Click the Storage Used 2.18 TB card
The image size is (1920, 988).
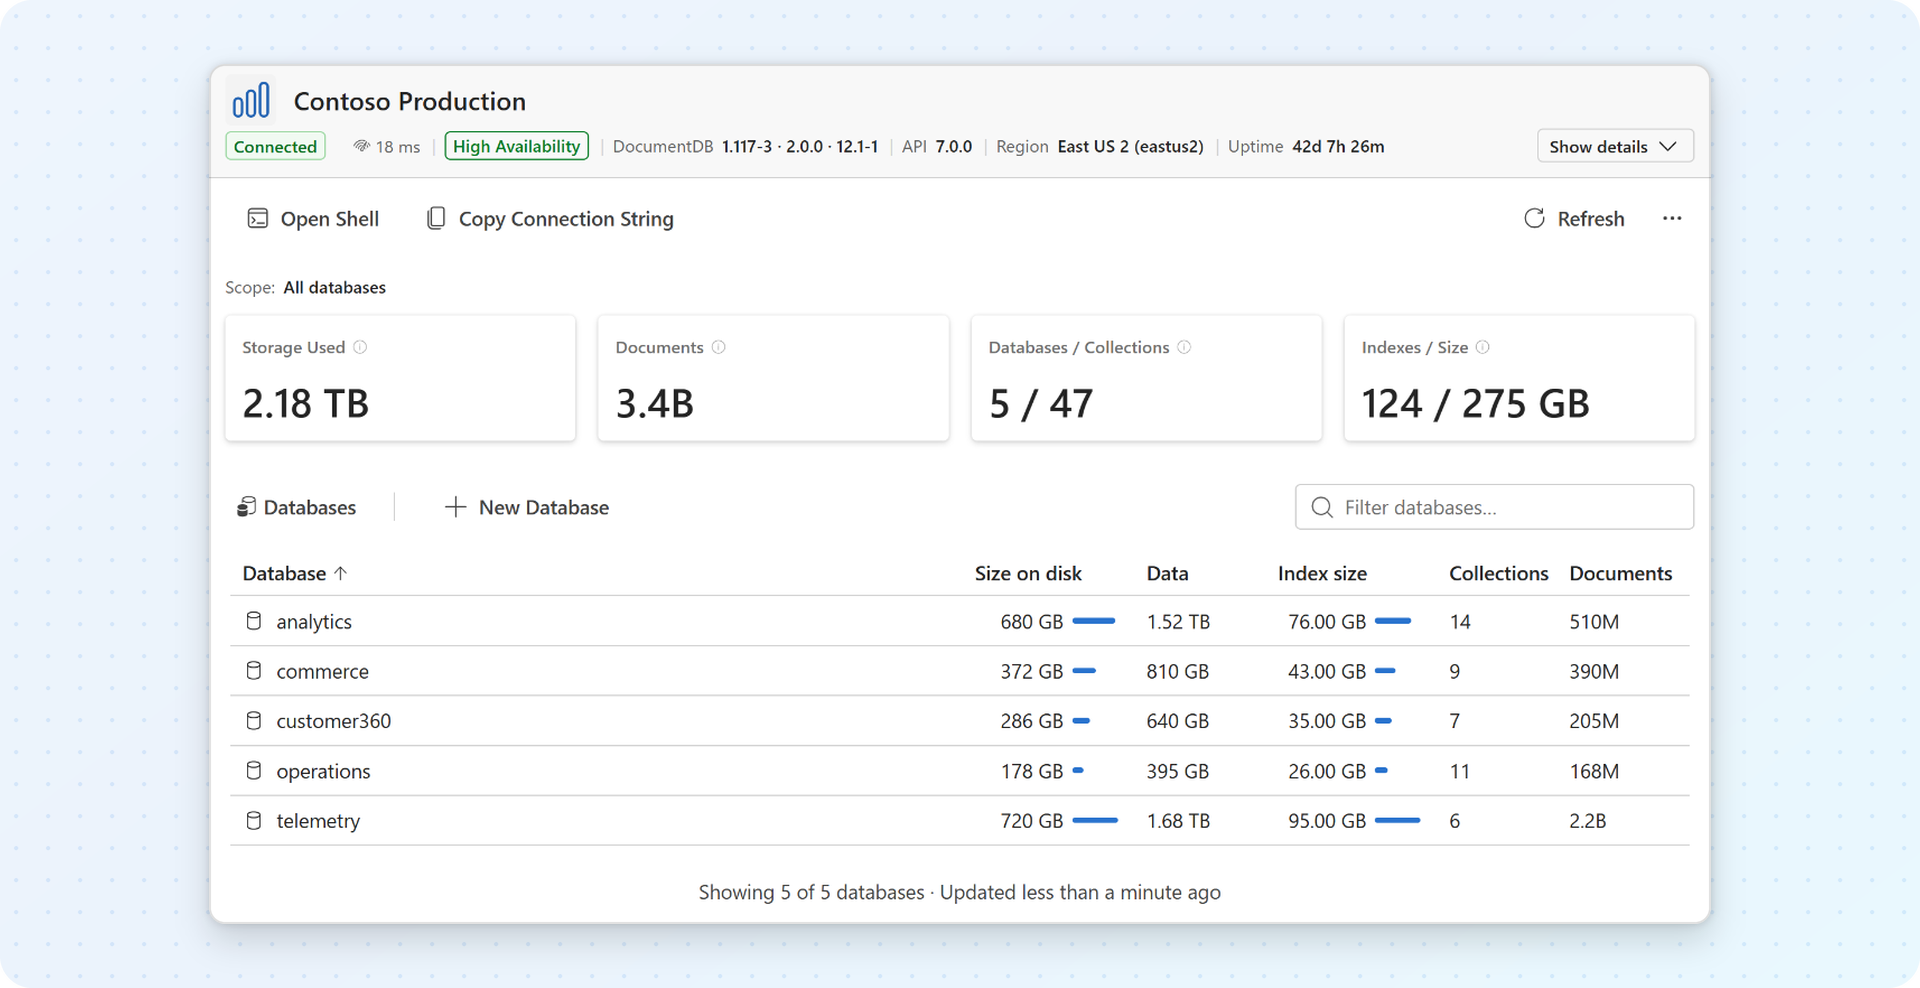click(400, 378)
